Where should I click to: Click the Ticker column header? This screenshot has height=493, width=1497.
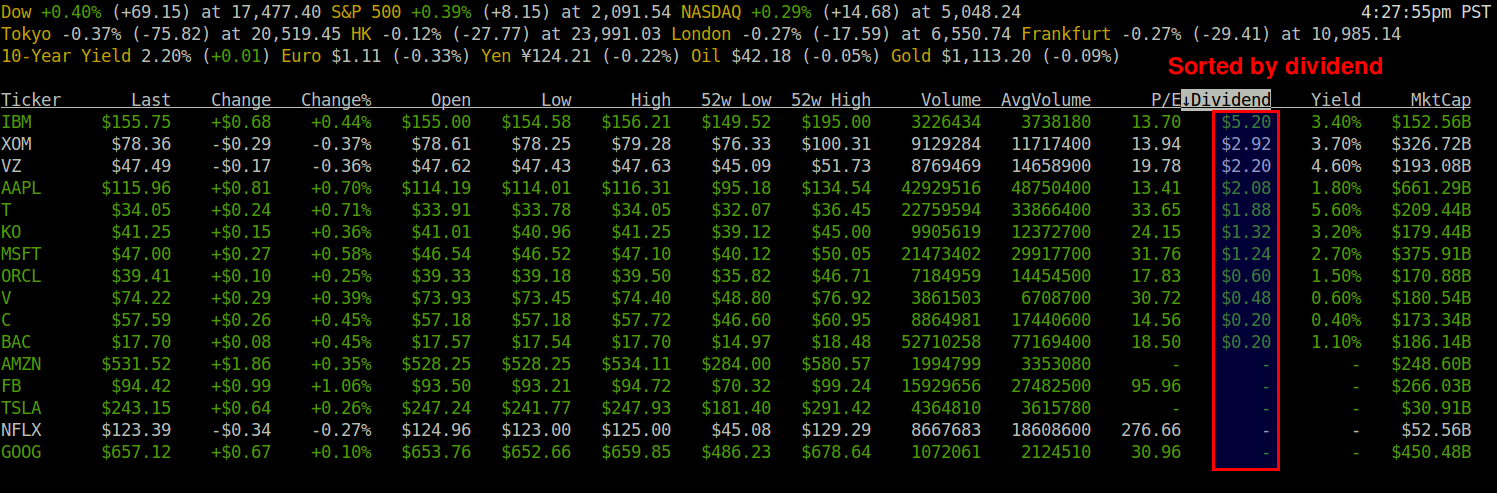tap(31, 100)
